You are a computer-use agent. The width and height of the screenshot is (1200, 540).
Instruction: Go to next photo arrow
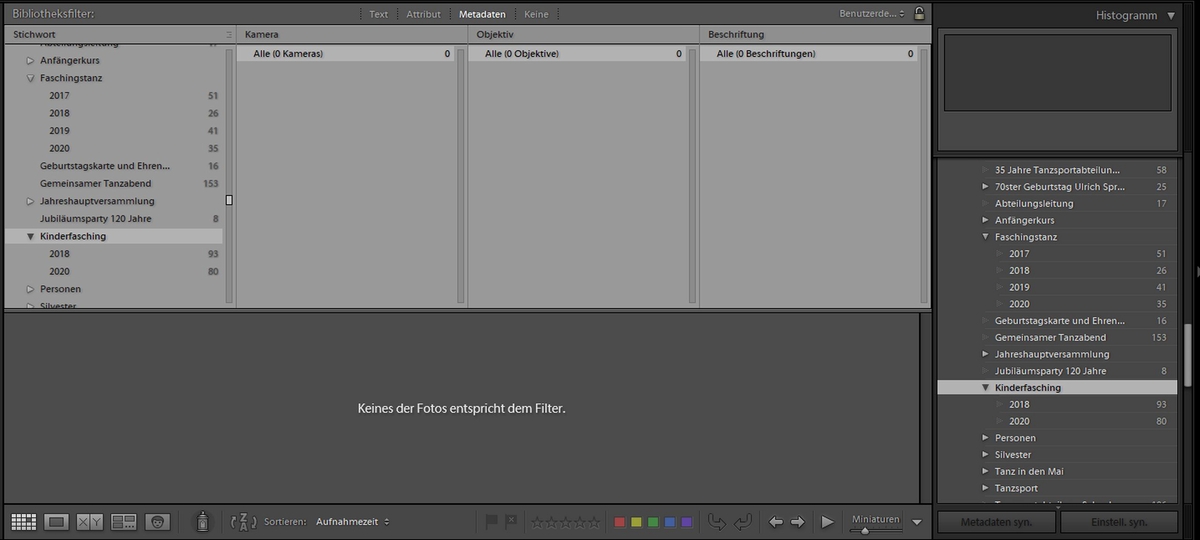(x=797, y=522)
